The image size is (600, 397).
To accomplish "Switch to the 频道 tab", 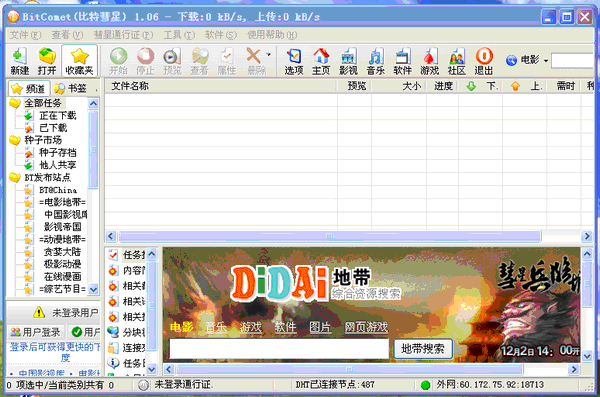I will pos(29,88).
